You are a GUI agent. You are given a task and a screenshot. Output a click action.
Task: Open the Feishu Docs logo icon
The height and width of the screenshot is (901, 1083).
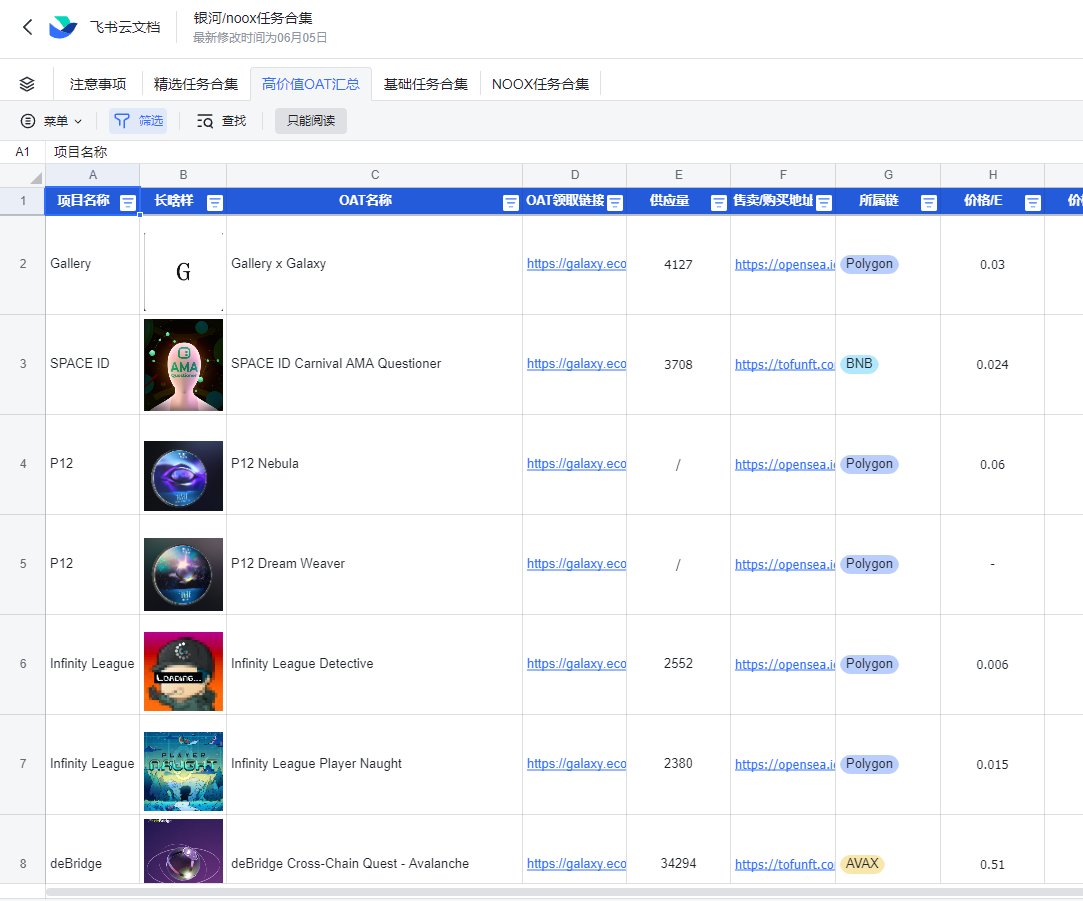[63, 27]
